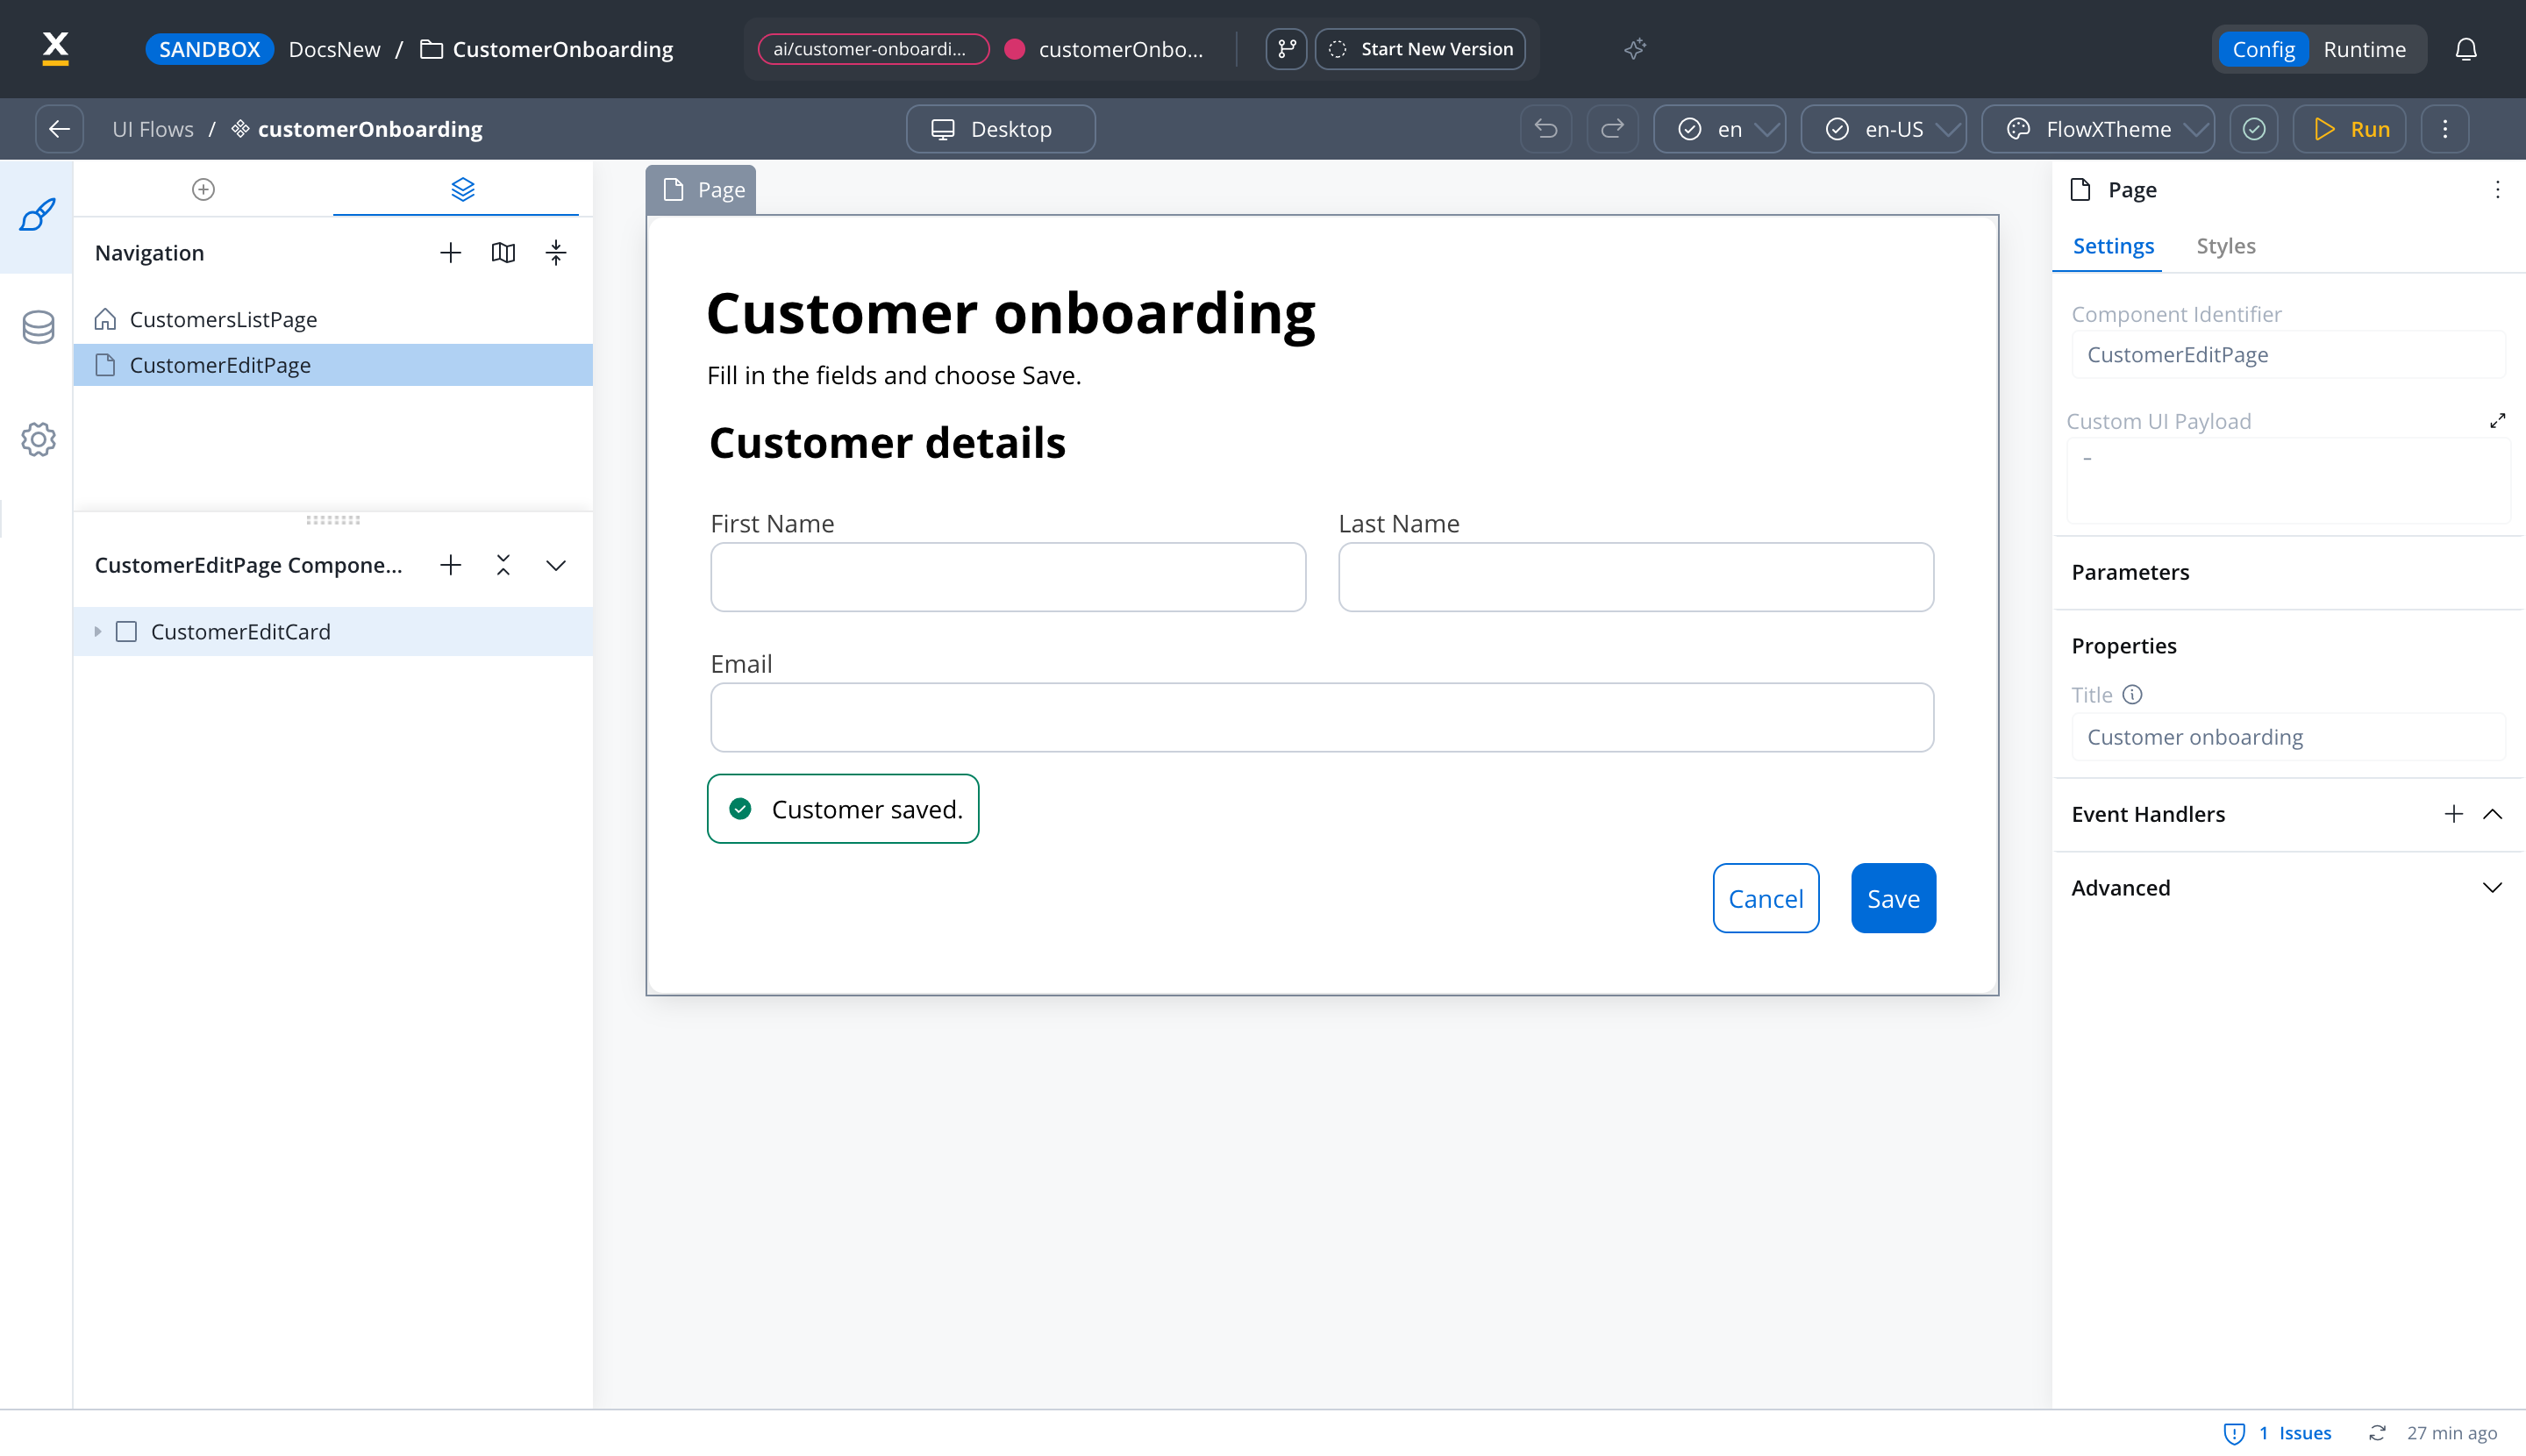Switch to the Styles tab

tap(2225, 246)
